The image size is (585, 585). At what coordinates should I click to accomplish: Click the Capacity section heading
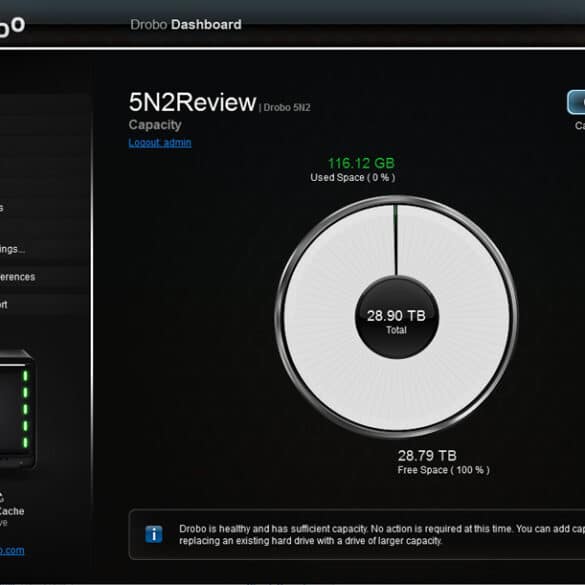click(x=155, y=125)
